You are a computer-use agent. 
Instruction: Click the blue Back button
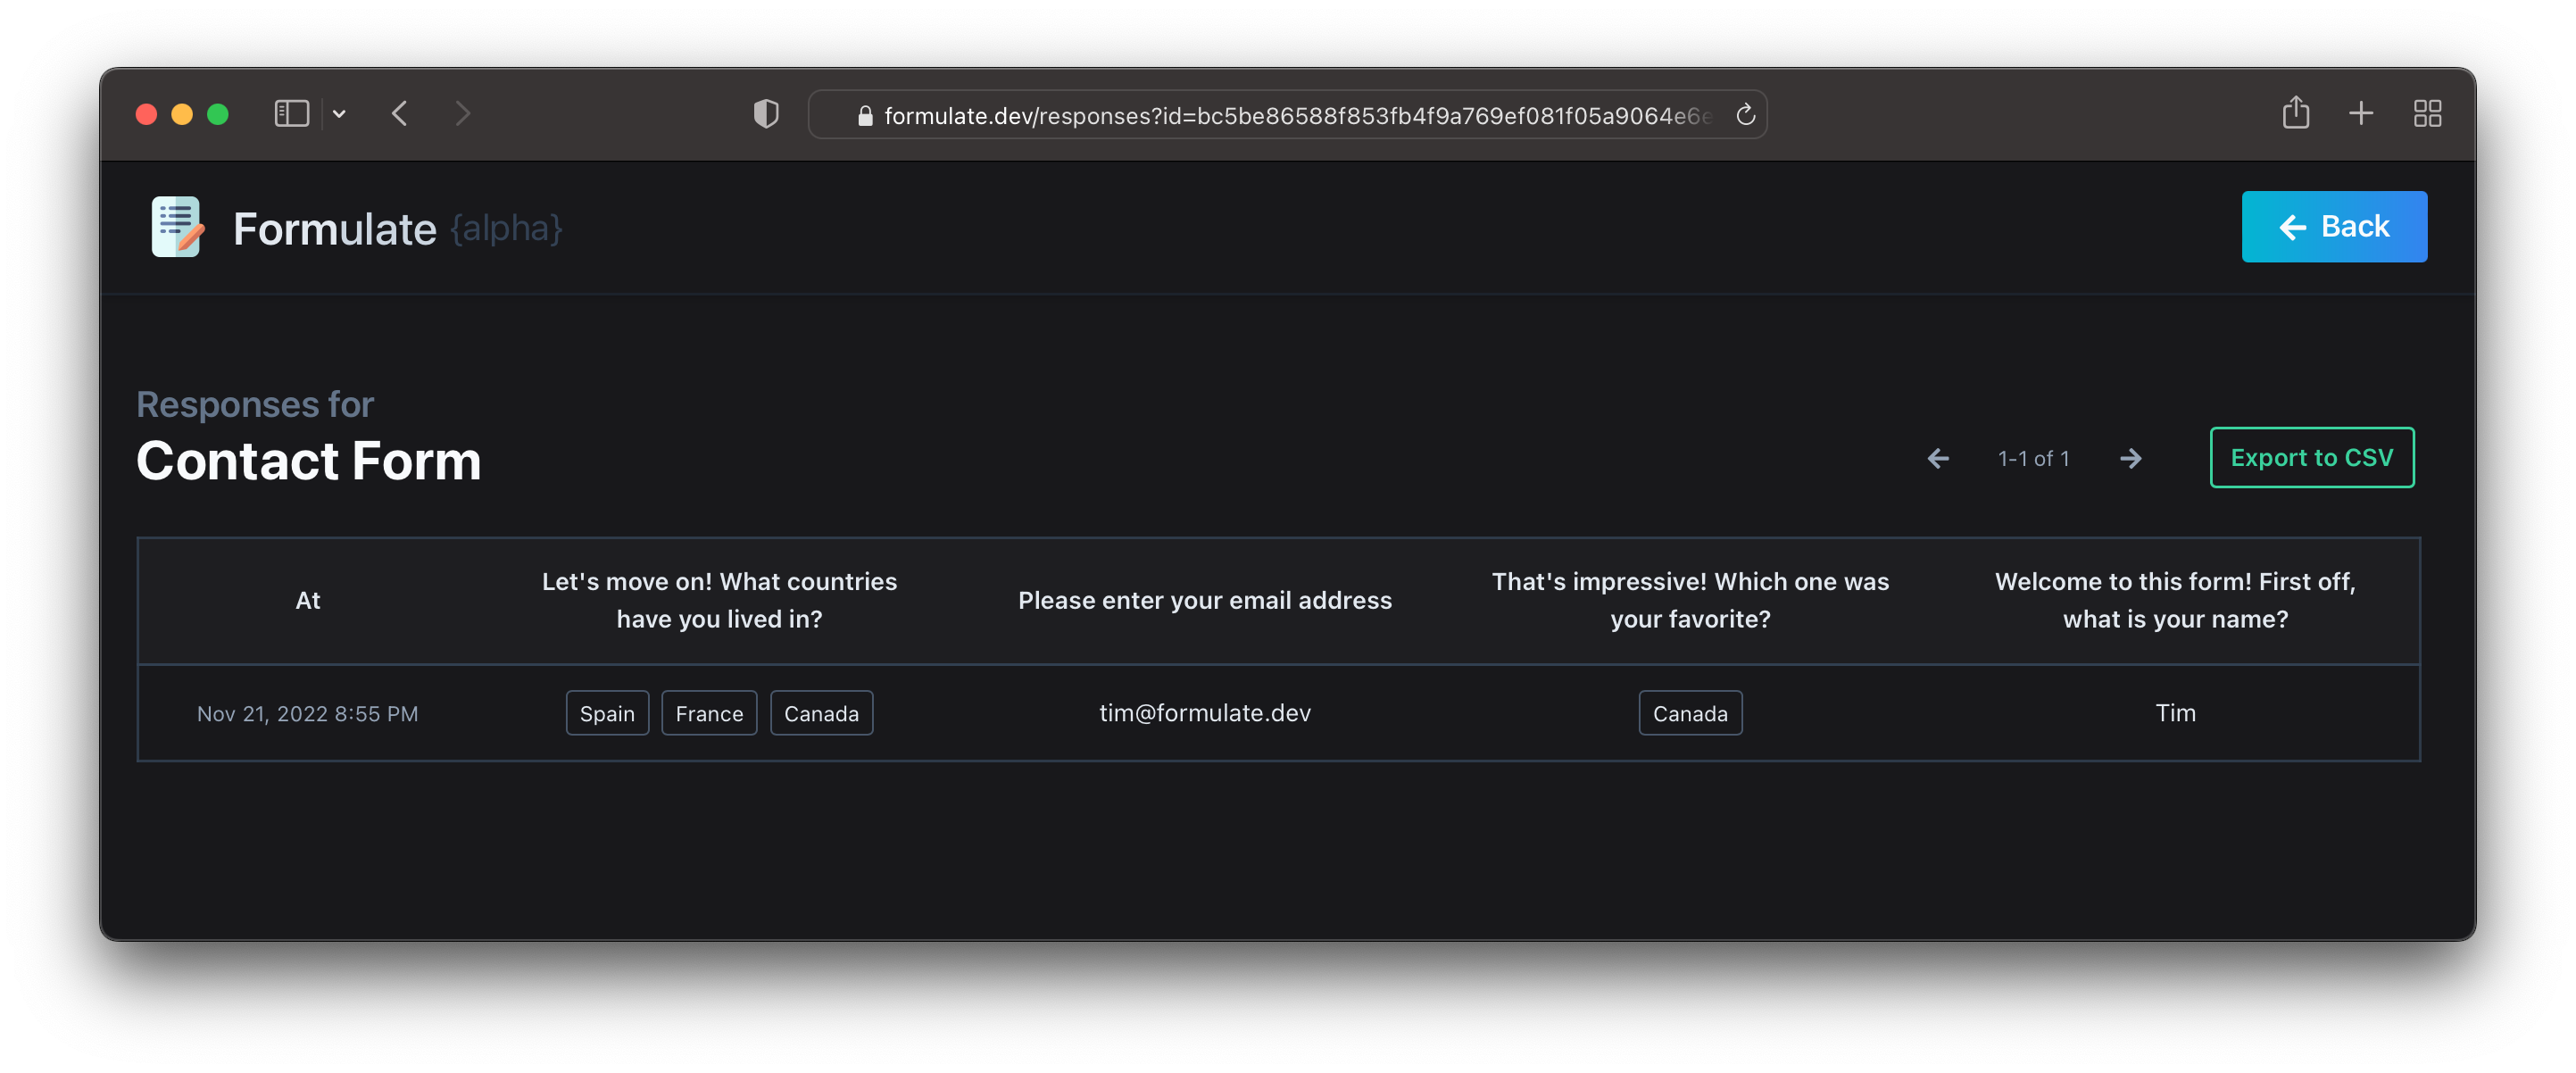coord(2333,227)
